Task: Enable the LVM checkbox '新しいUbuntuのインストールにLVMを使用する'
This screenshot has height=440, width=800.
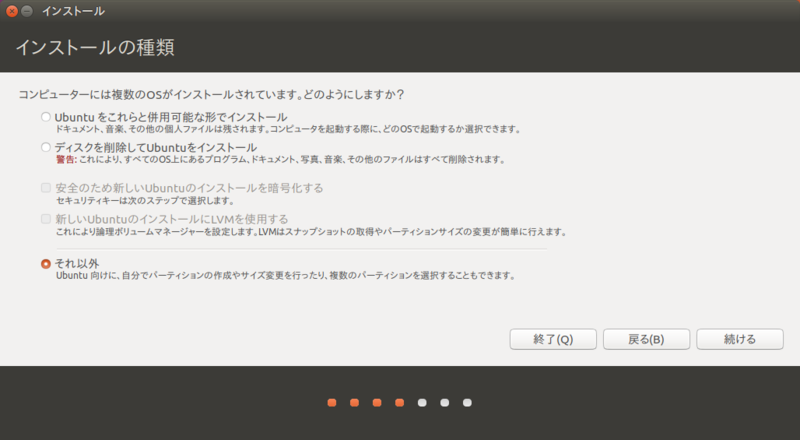Action: [x=46, y=219]
